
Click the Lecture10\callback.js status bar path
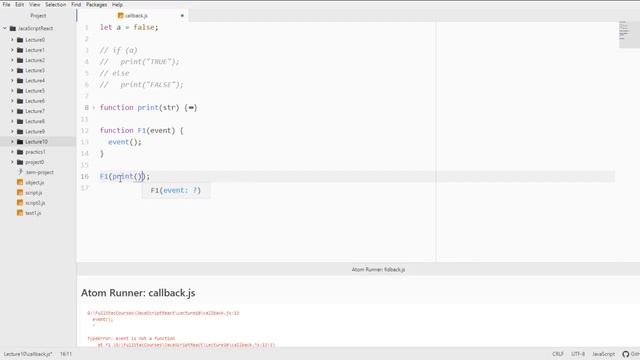28,354
